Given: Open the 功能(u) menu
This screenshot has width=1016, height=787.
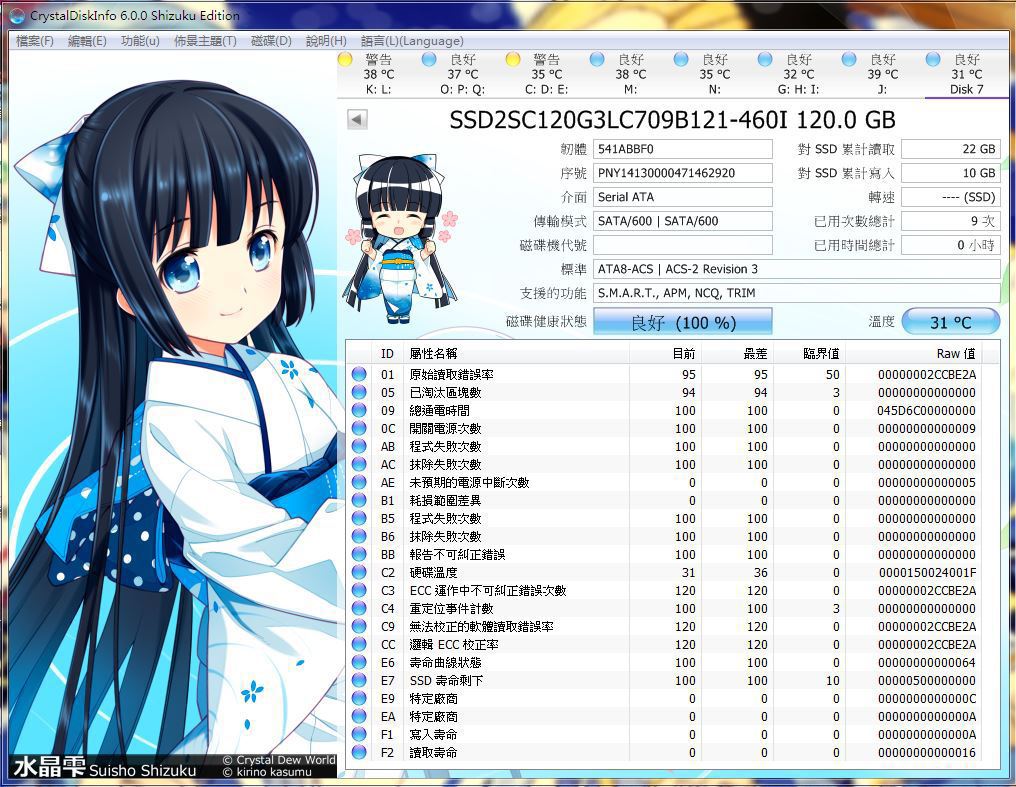Looking at the screenshot, I should (140, 41).
